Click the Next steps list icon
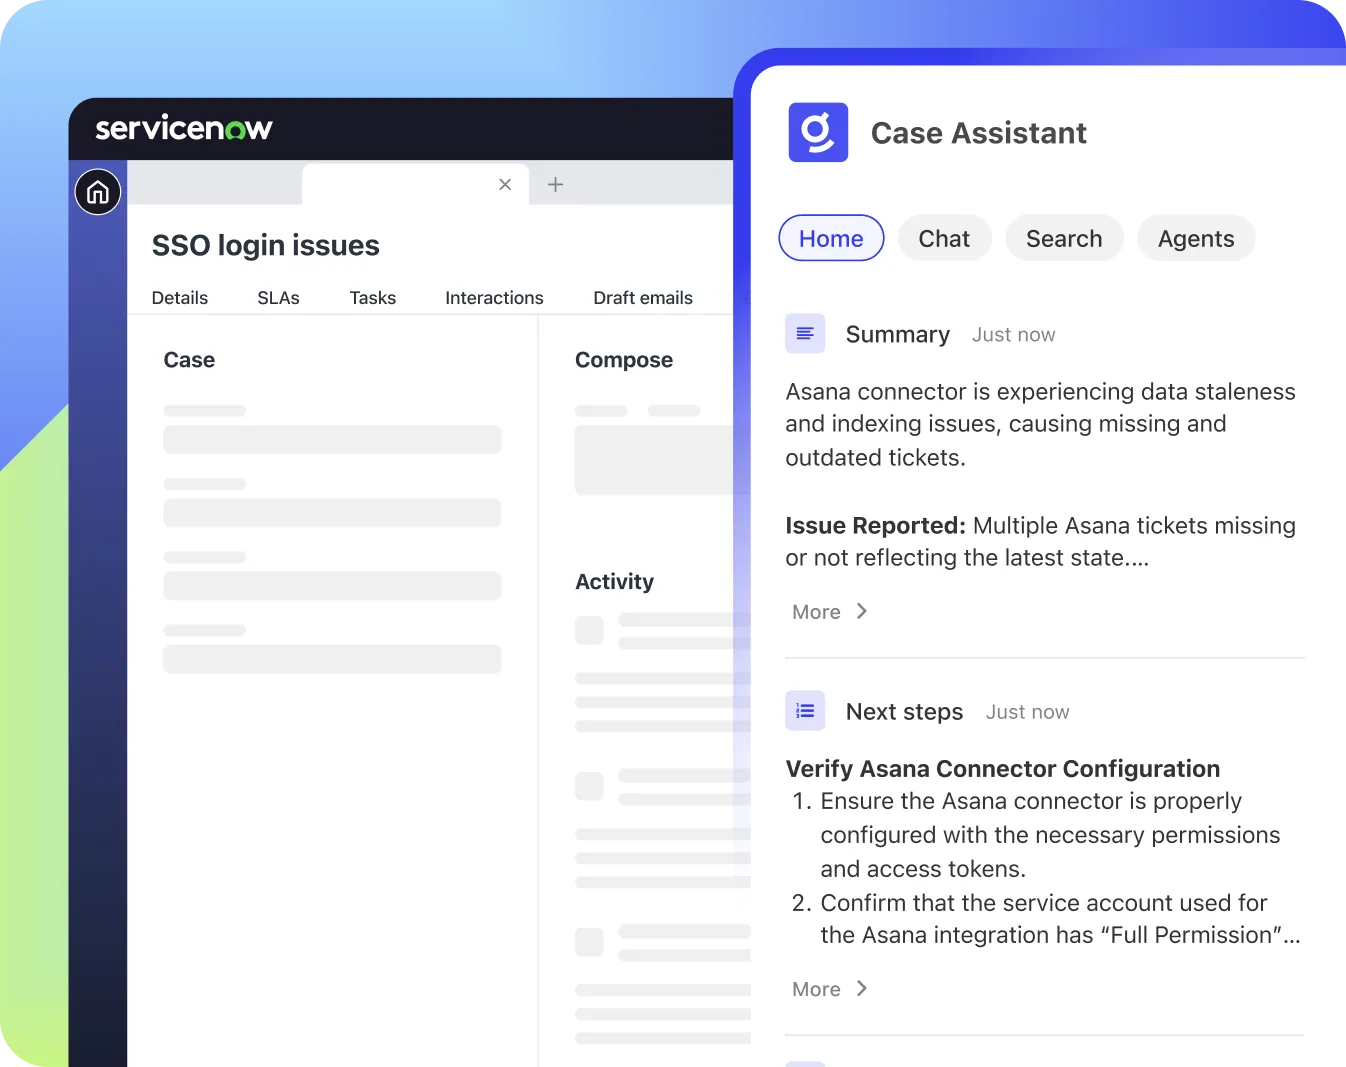Viewport: 1346px width, 1067px height. (805, 711)
